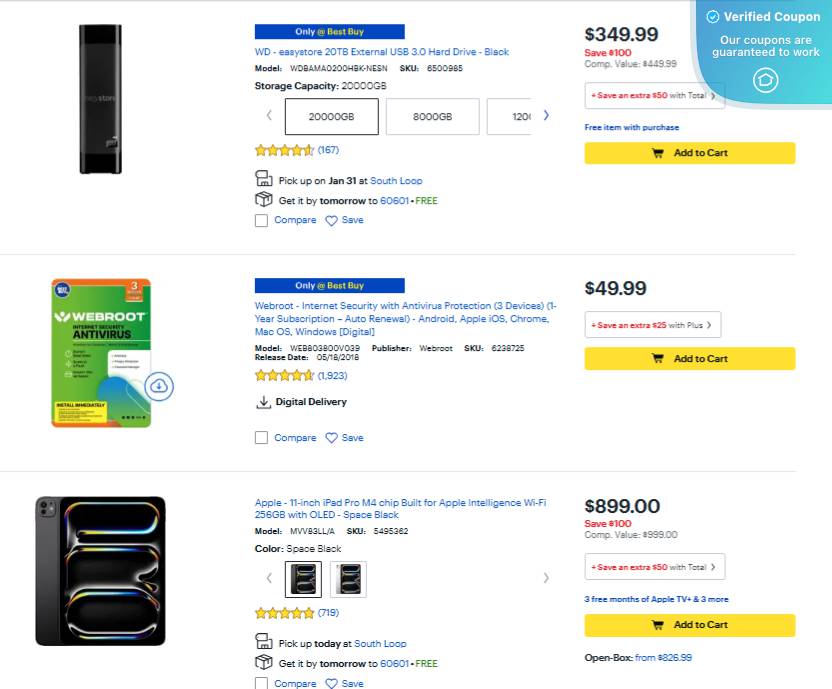Screen dimensions: 832x689
Task: Click the heart Save icon under the iPad listing
Action: pos(333,683)
